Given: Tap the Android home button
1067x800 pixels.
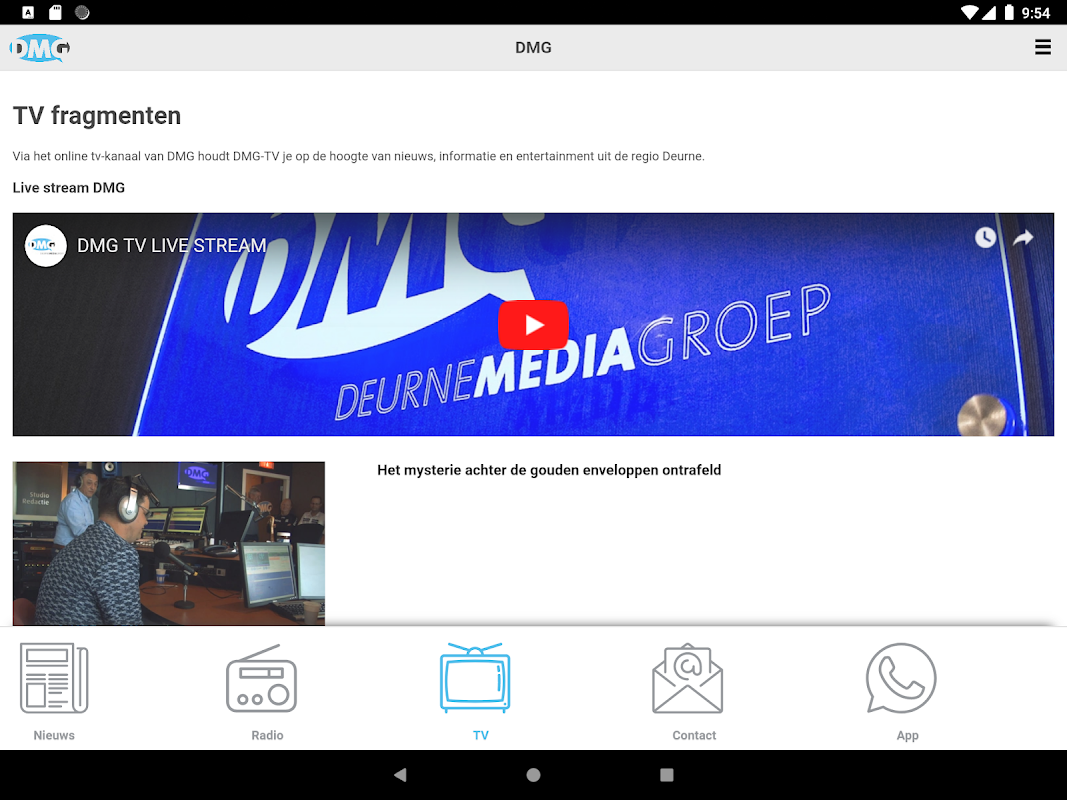Looking at the screenshot, I should (x=534, y=775).
